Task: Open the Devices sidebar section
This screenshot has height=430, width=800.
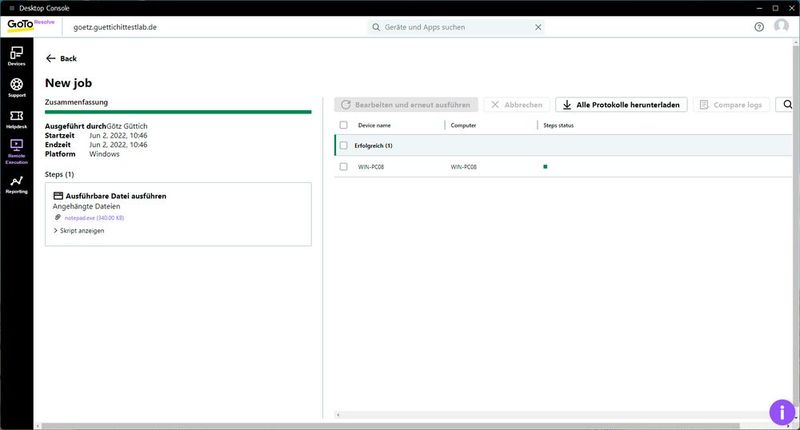Action: [16, 56]
